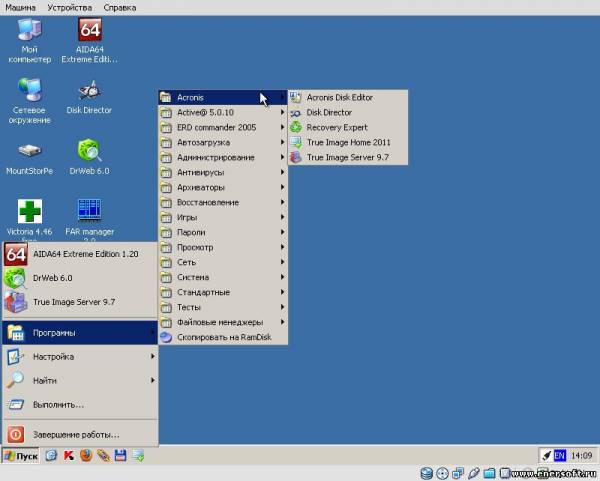Click VirtualBox hard disk status icon
Image resolution: width=600 pixels, height=481 pixels.
[426, 473]
